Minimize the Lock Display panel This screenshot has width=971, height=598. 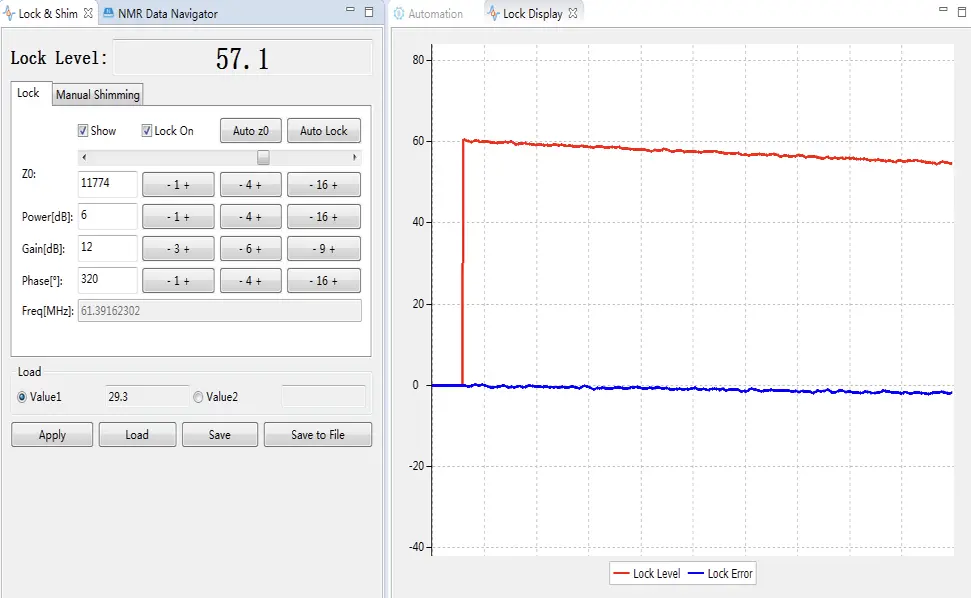pyautogui.click(x=942, y=10)
